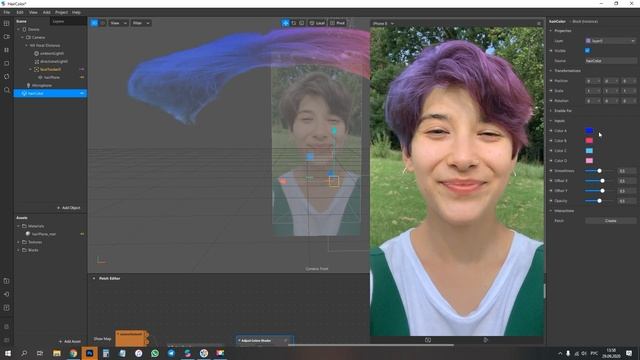Open the simulator device dropdown
This screenshot has width=640, height=360.
tap(383, 24)
